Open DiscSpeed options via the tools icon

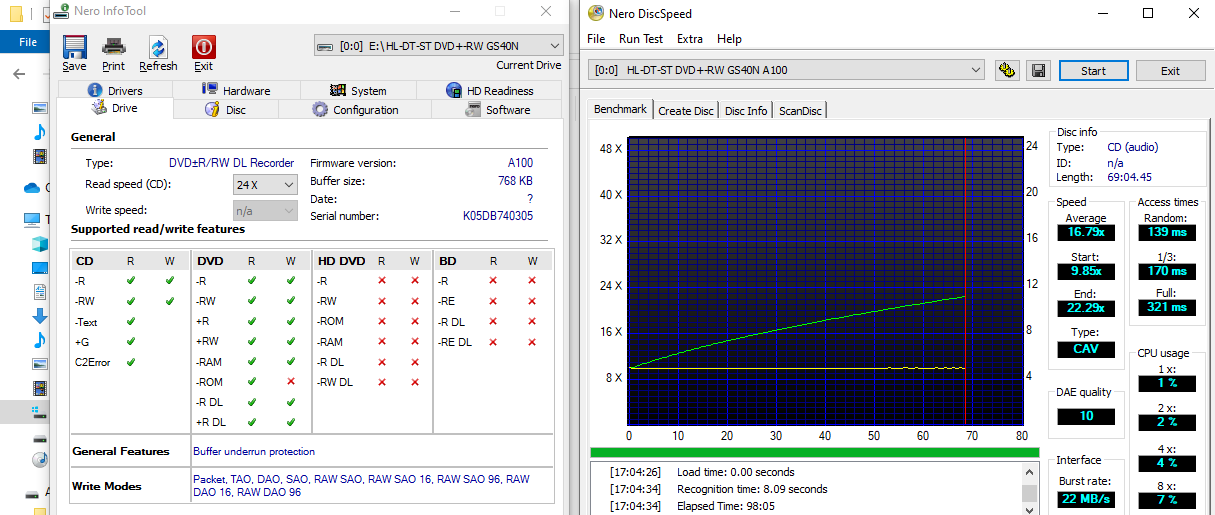point(1007,70)
